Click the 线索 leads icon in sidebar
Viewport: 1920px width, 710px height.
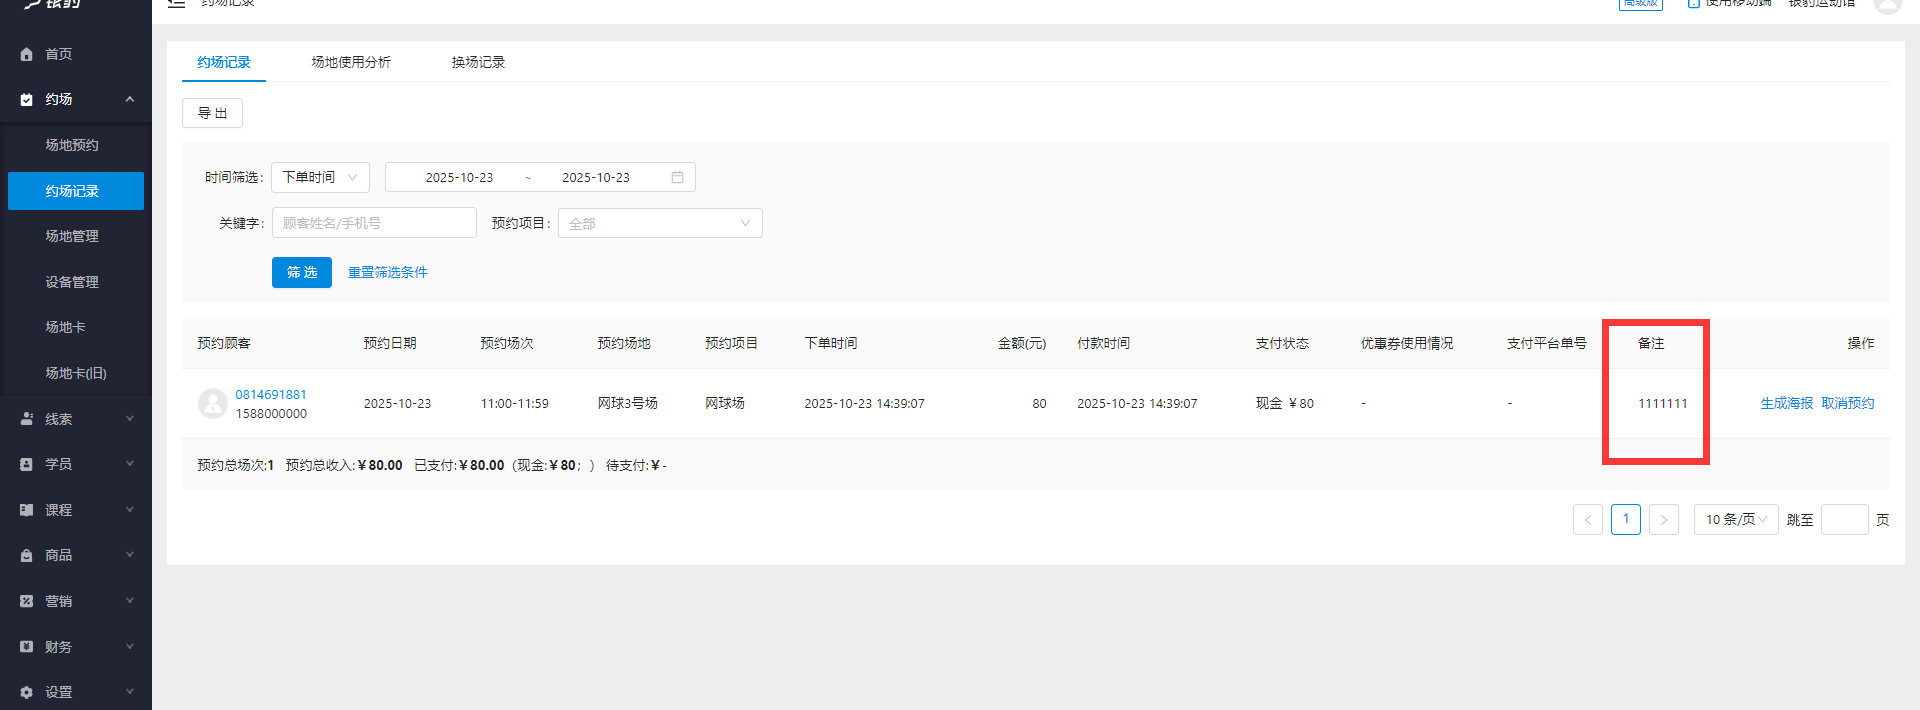pos(26,419)
